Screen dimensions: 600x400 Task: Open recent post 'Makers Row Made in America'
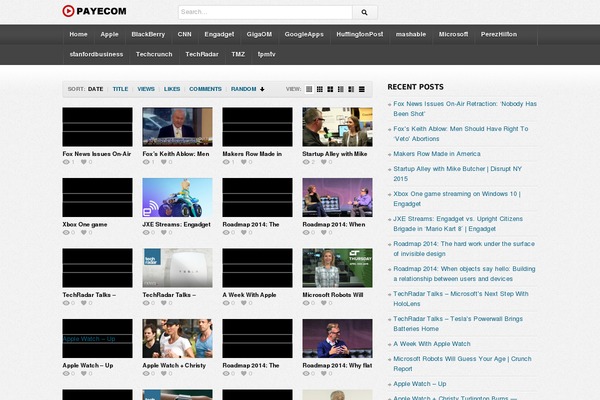pyautogui.click(x=437, y=154)
